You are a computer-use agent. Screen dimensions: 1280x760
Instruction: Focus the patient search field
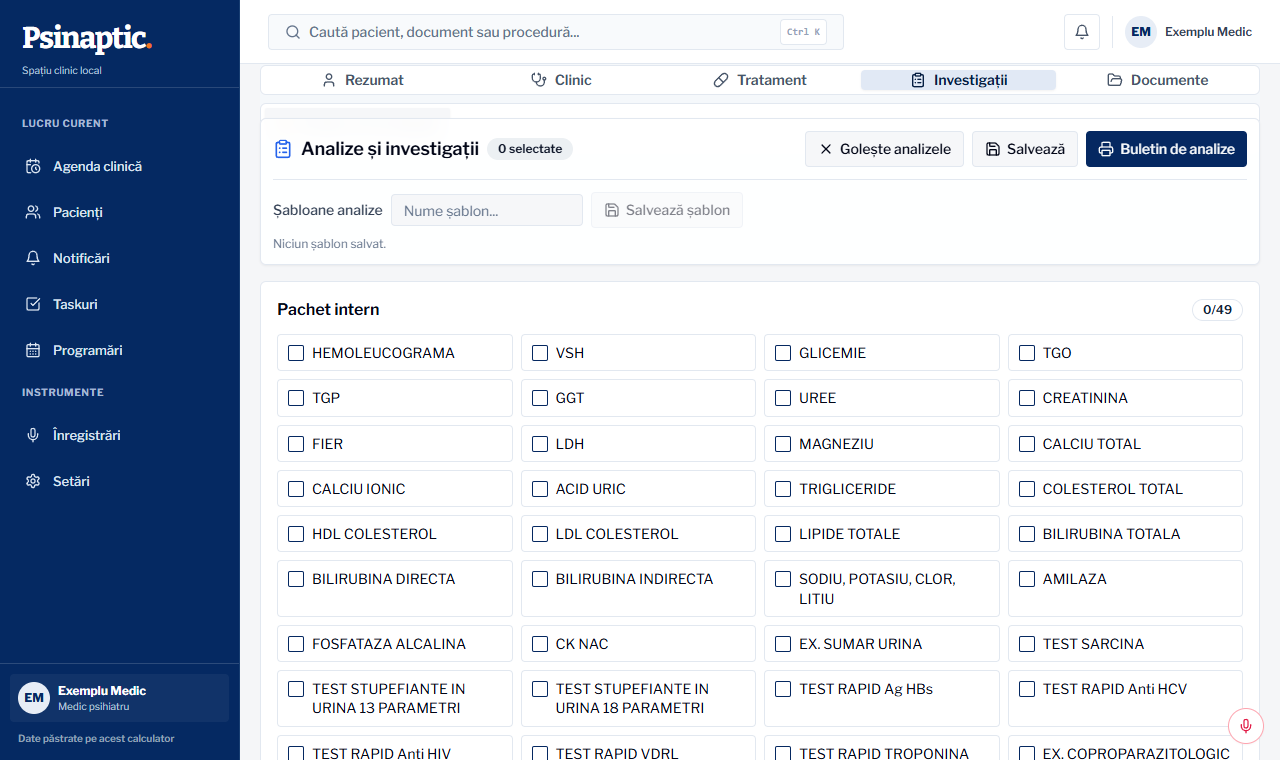(x=556, y=32)
